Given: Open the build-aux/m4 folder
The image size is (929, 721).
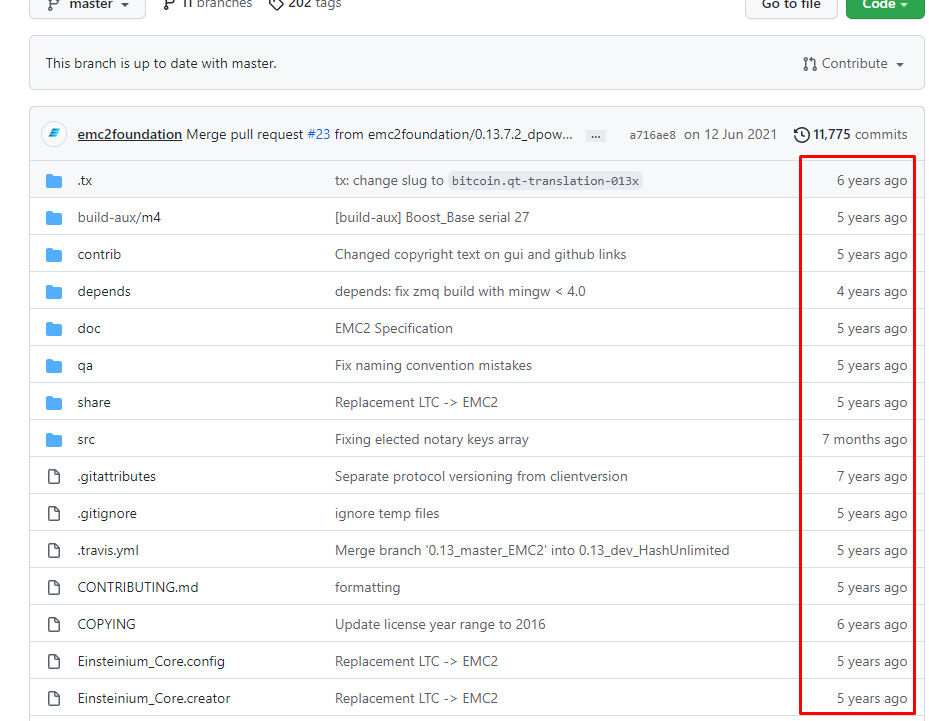Looking at the screenshot, I should [x=119, y=217].
